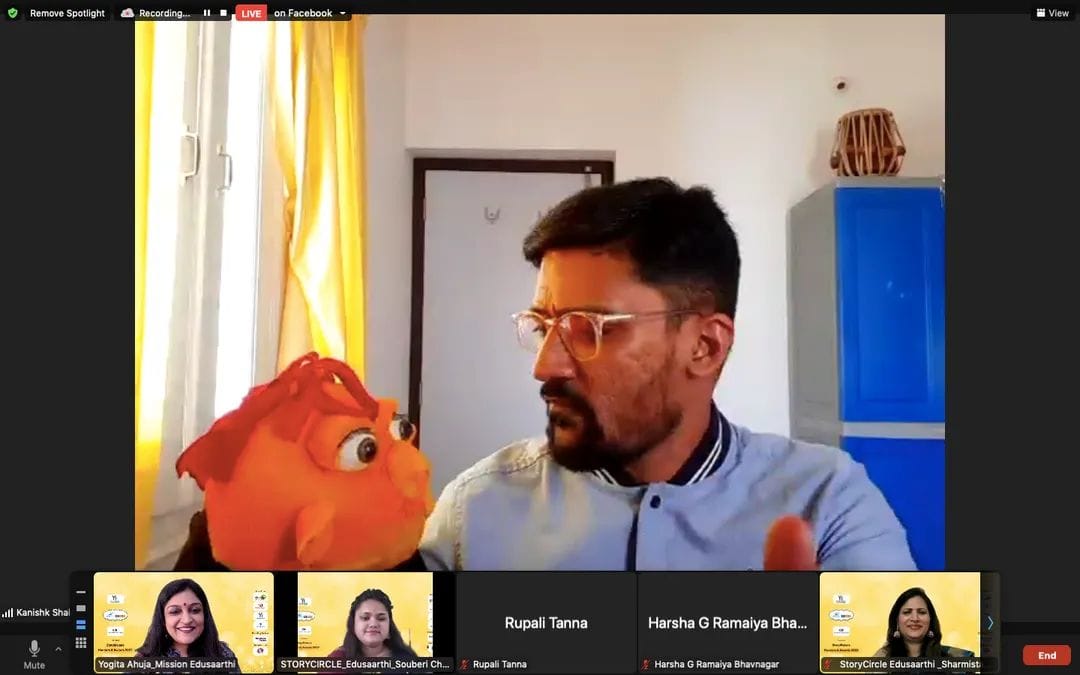Click the Kanishk signal strength icon
1080x675 pixels.
pos(8,612)
